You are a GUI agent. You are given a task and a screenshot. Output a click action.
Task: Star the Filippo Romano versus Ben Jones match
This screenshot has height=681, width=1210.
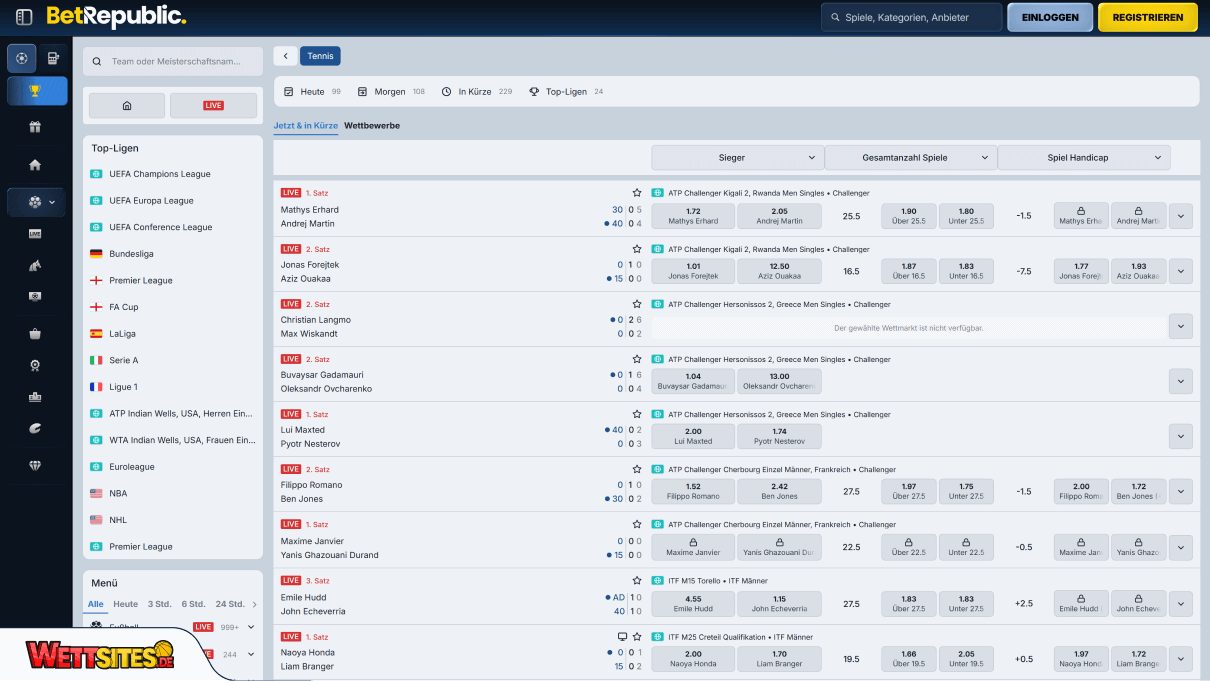coord(637,469)
